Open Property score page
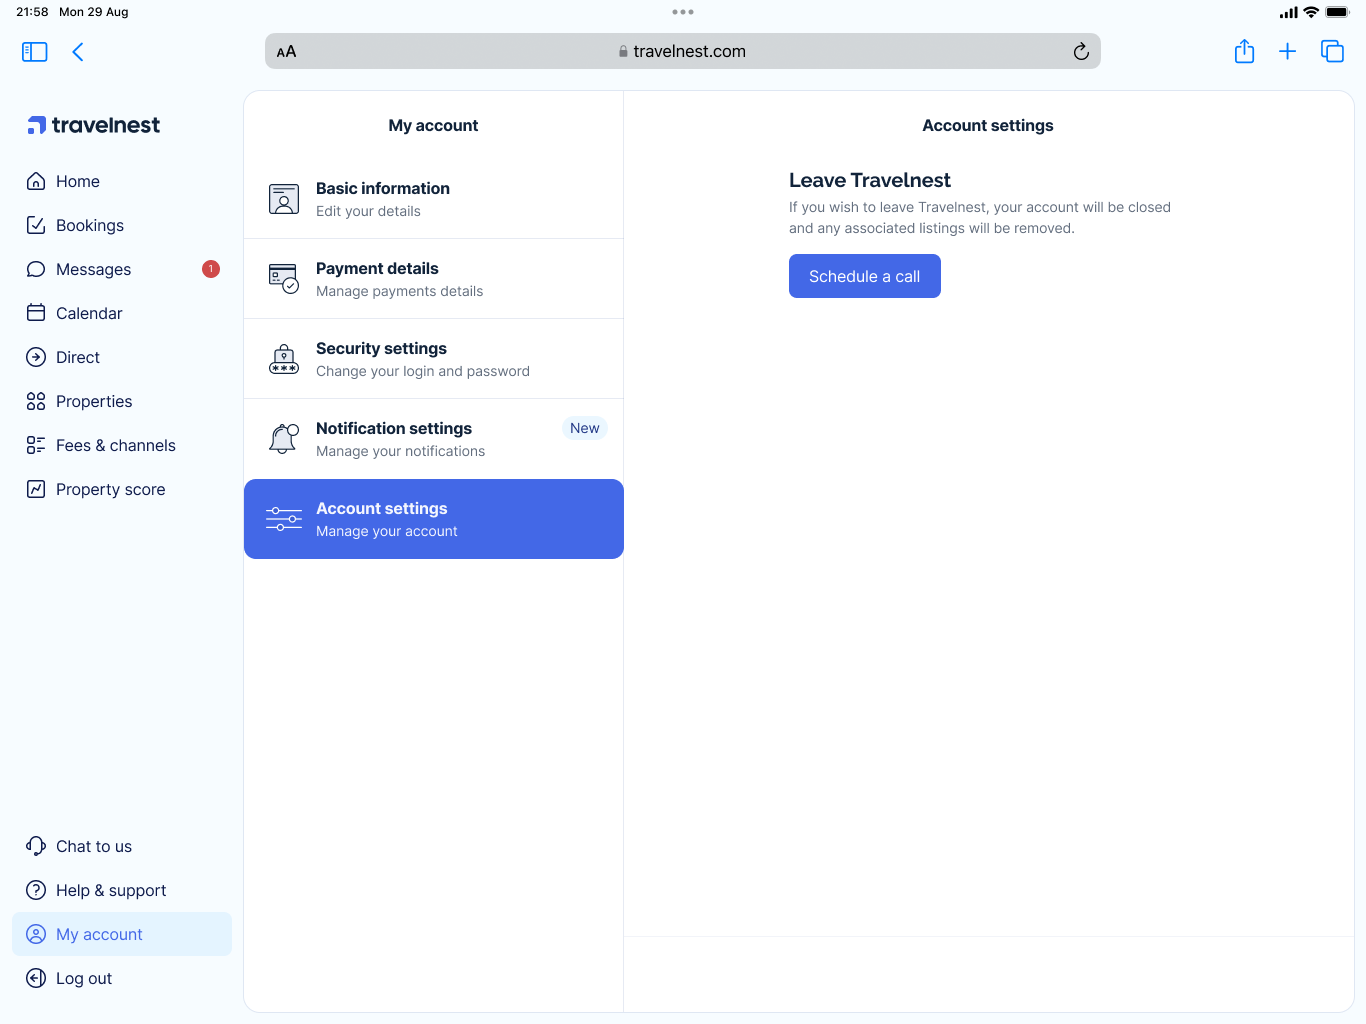1366x1024 pixels. pos(110,489)
